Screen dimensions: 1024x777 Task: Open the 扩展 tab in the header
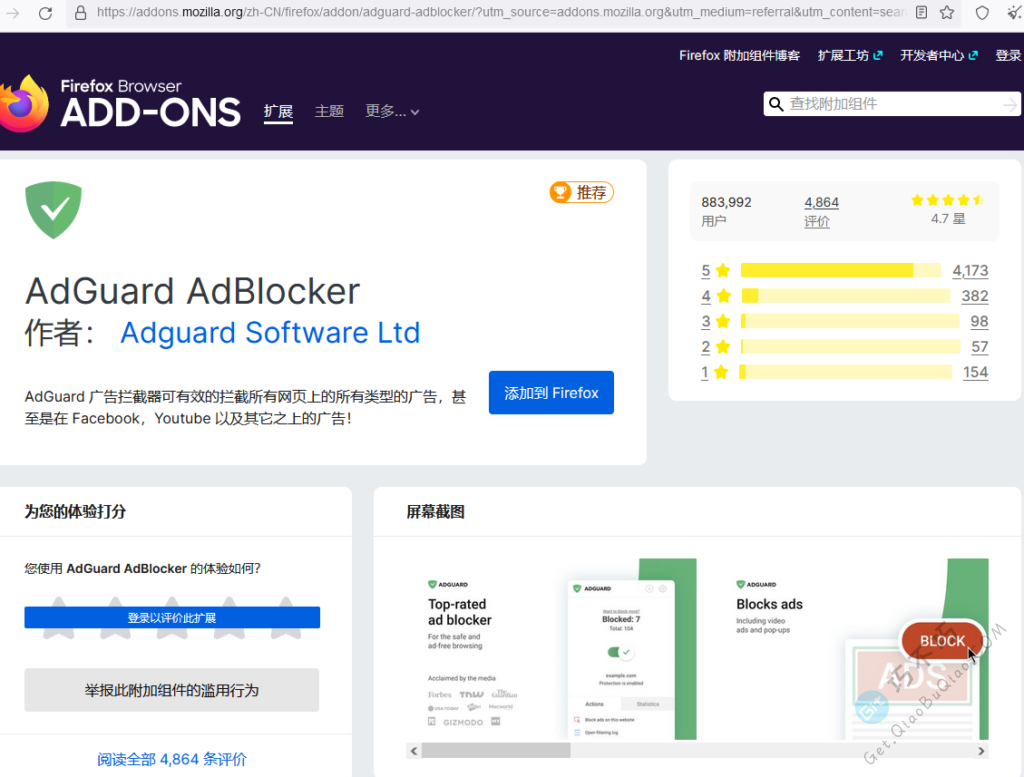(278, 112)
